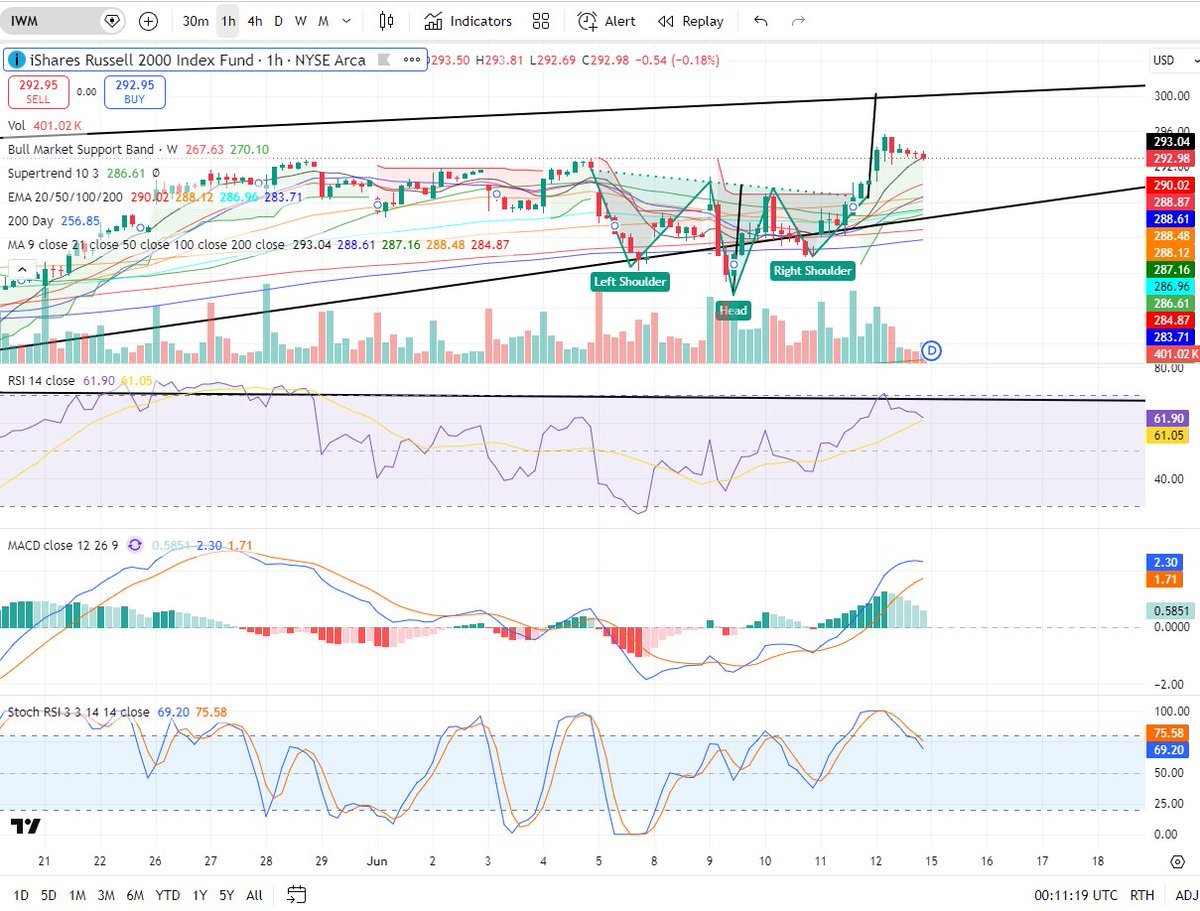This screenshot has height=911, width=1200.
Task: Click the Left Shoulder label
Action: coord(630,281)
